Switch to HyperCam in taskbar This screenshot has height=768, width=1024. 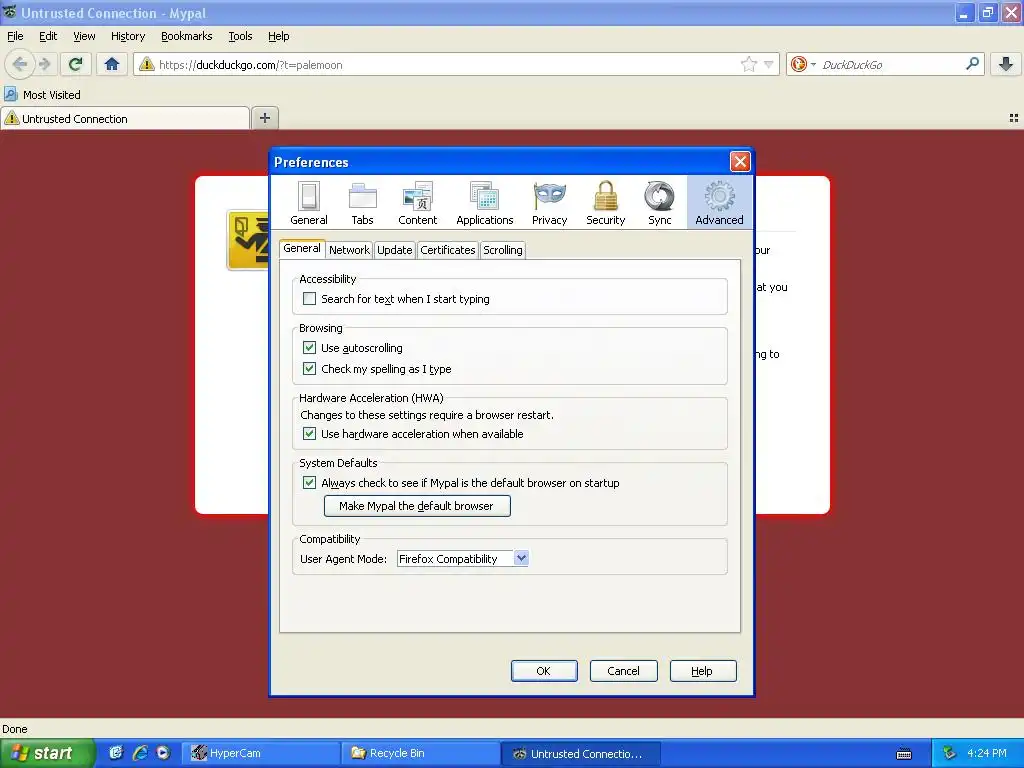point(261,753)
